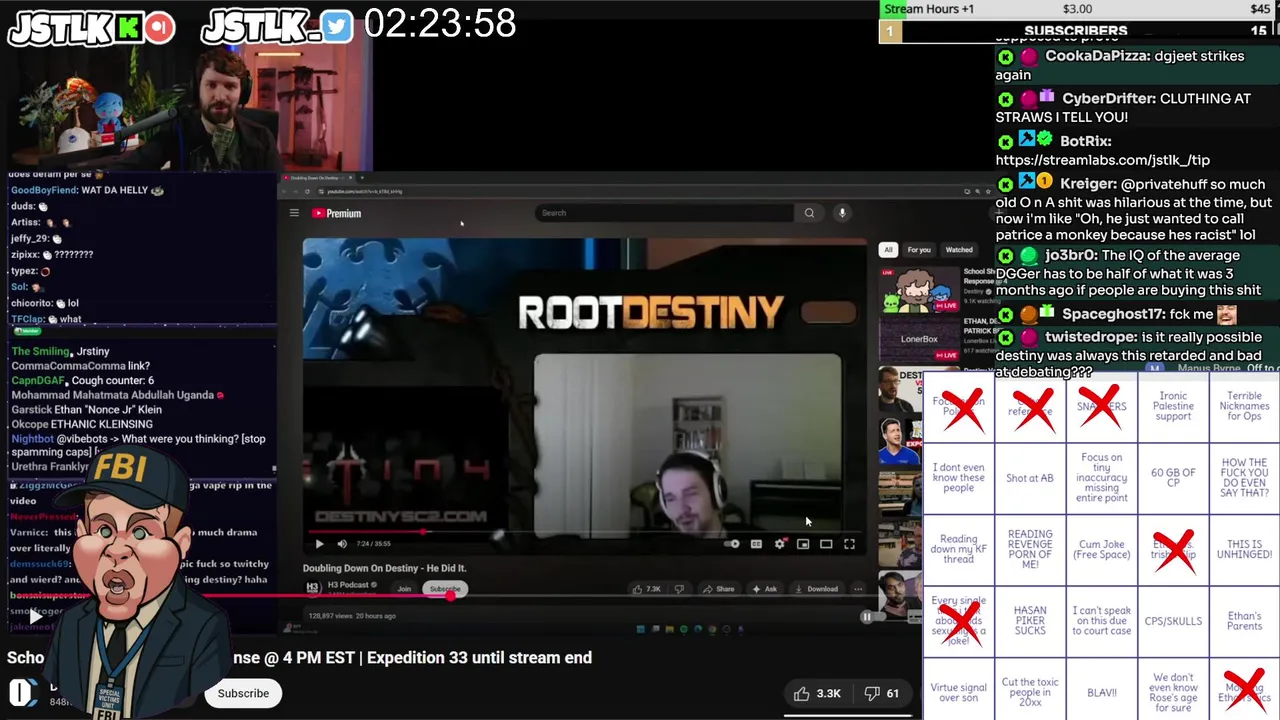Start voice search with the microphone icon
1280x720 pixels.
click(x=842, y=213)
